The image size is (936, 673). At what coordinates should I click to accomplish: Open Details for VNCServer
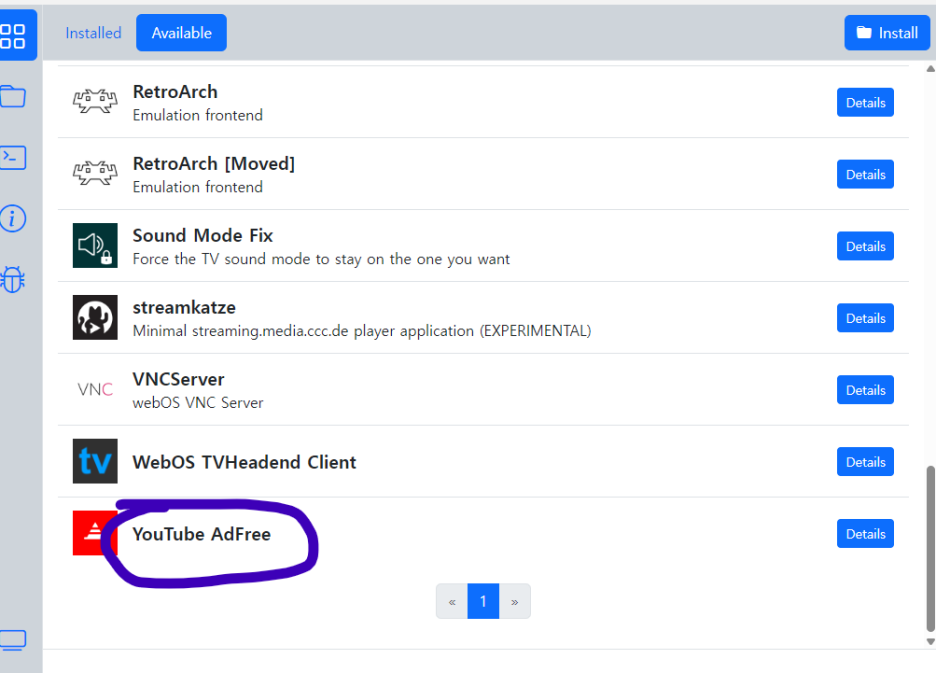(866, 390)
